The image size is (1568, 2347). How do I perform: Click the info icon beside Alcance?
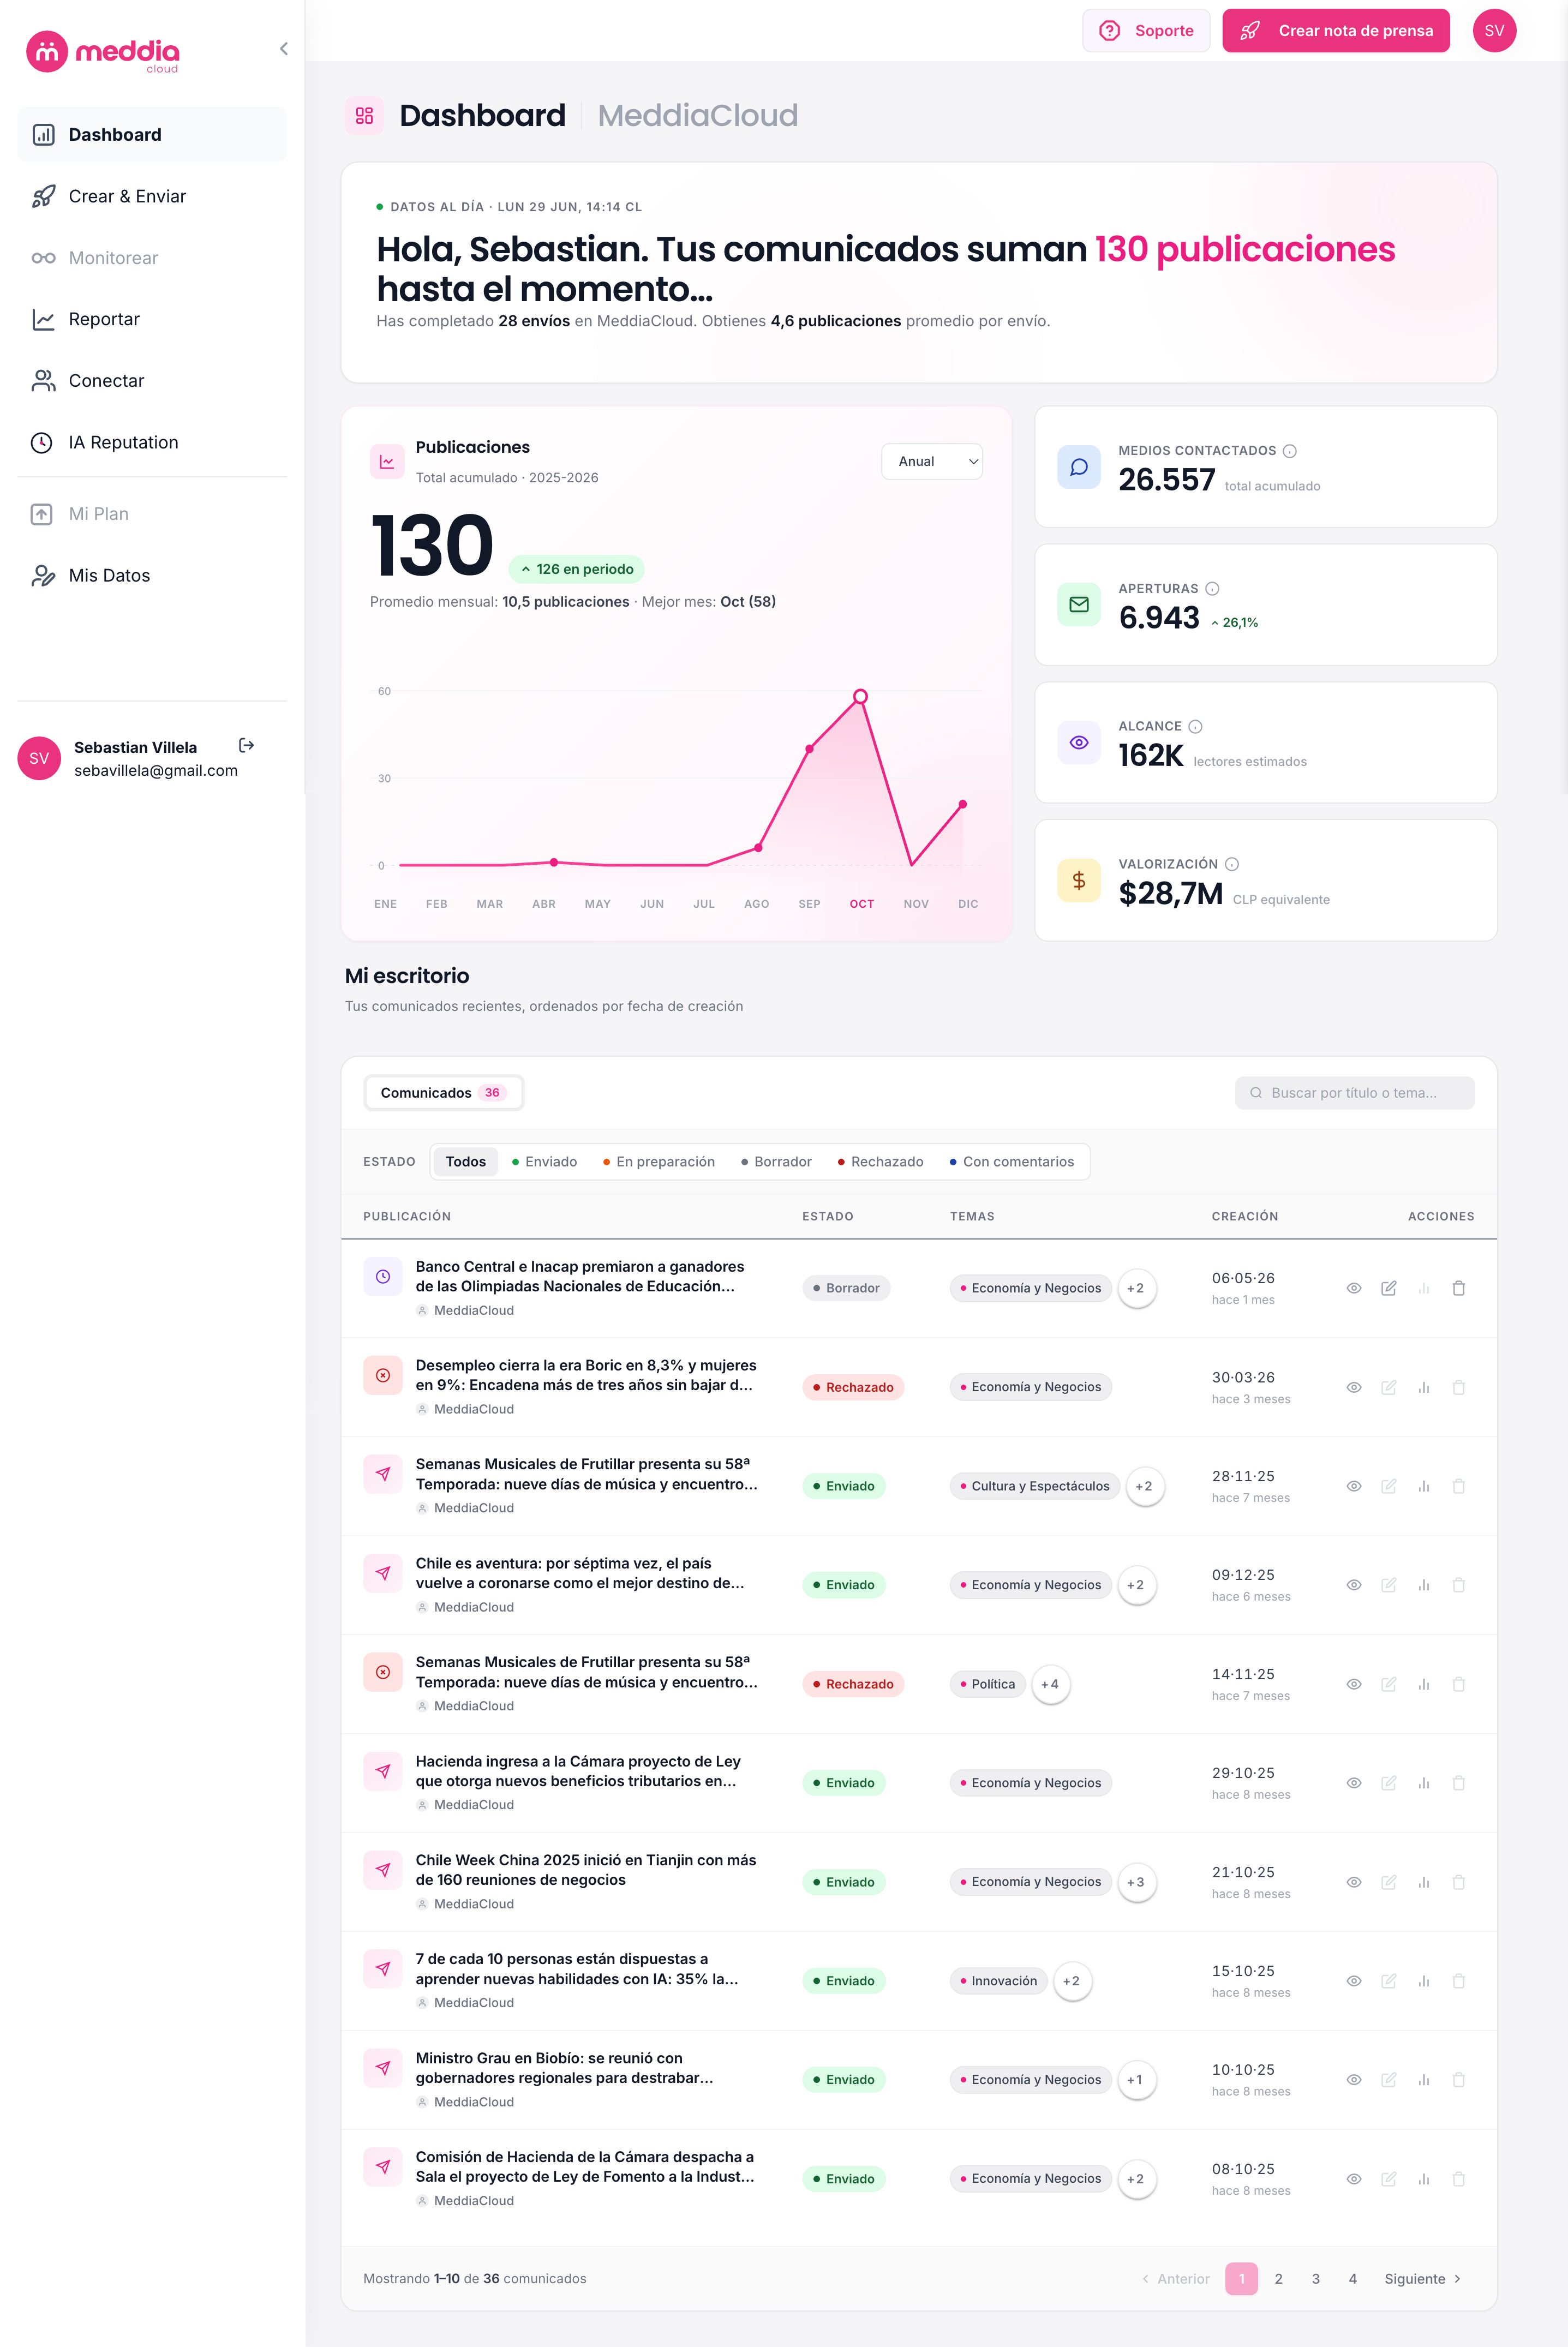(1195, 726)
